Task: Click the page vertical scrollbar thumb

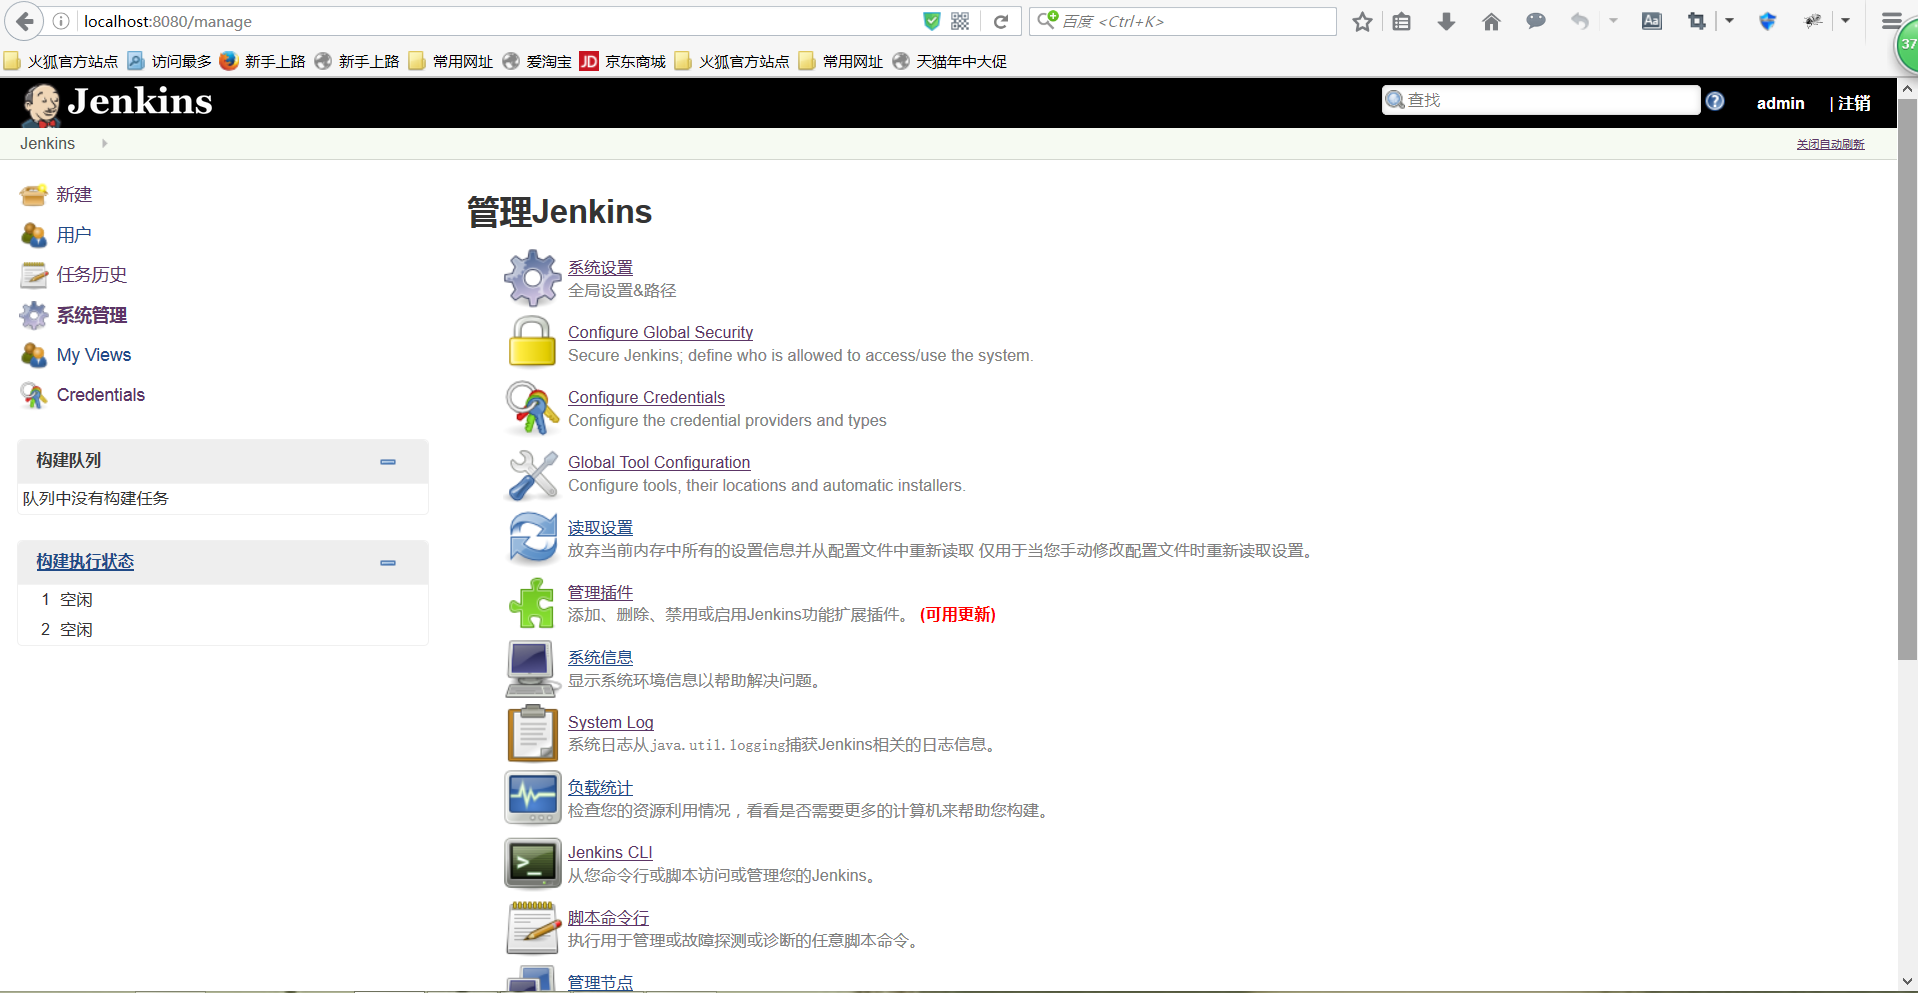Action: point(1907,380)
